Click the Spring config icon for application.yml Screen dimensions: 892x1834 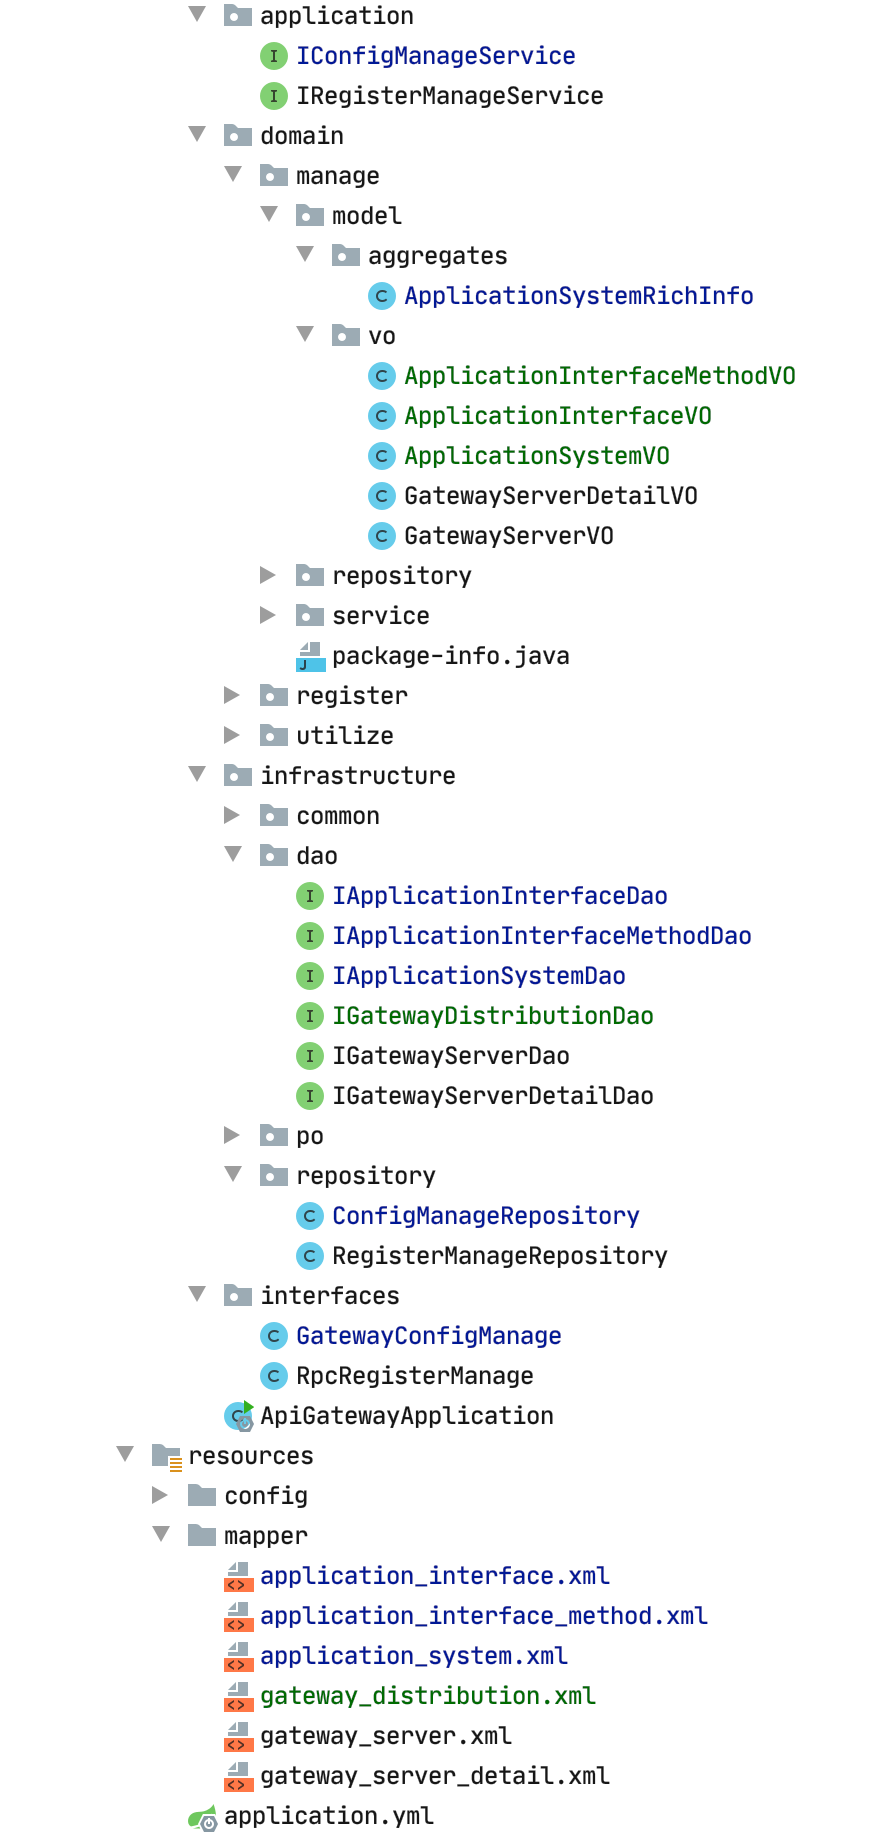point(202,1816)
